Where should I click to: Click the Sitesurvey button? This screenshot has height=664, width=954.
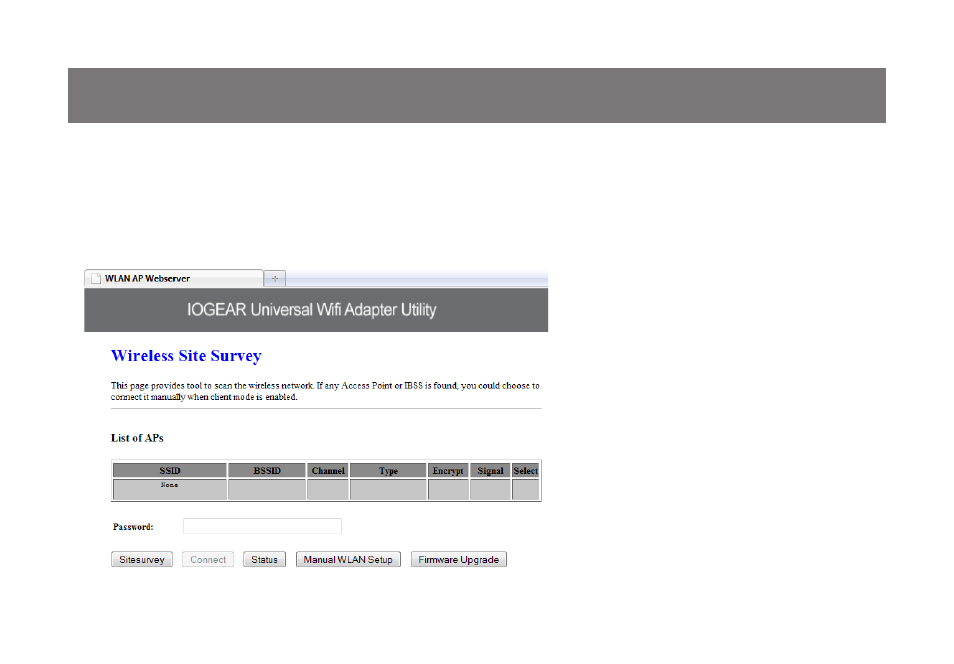(x=142, y=559)
